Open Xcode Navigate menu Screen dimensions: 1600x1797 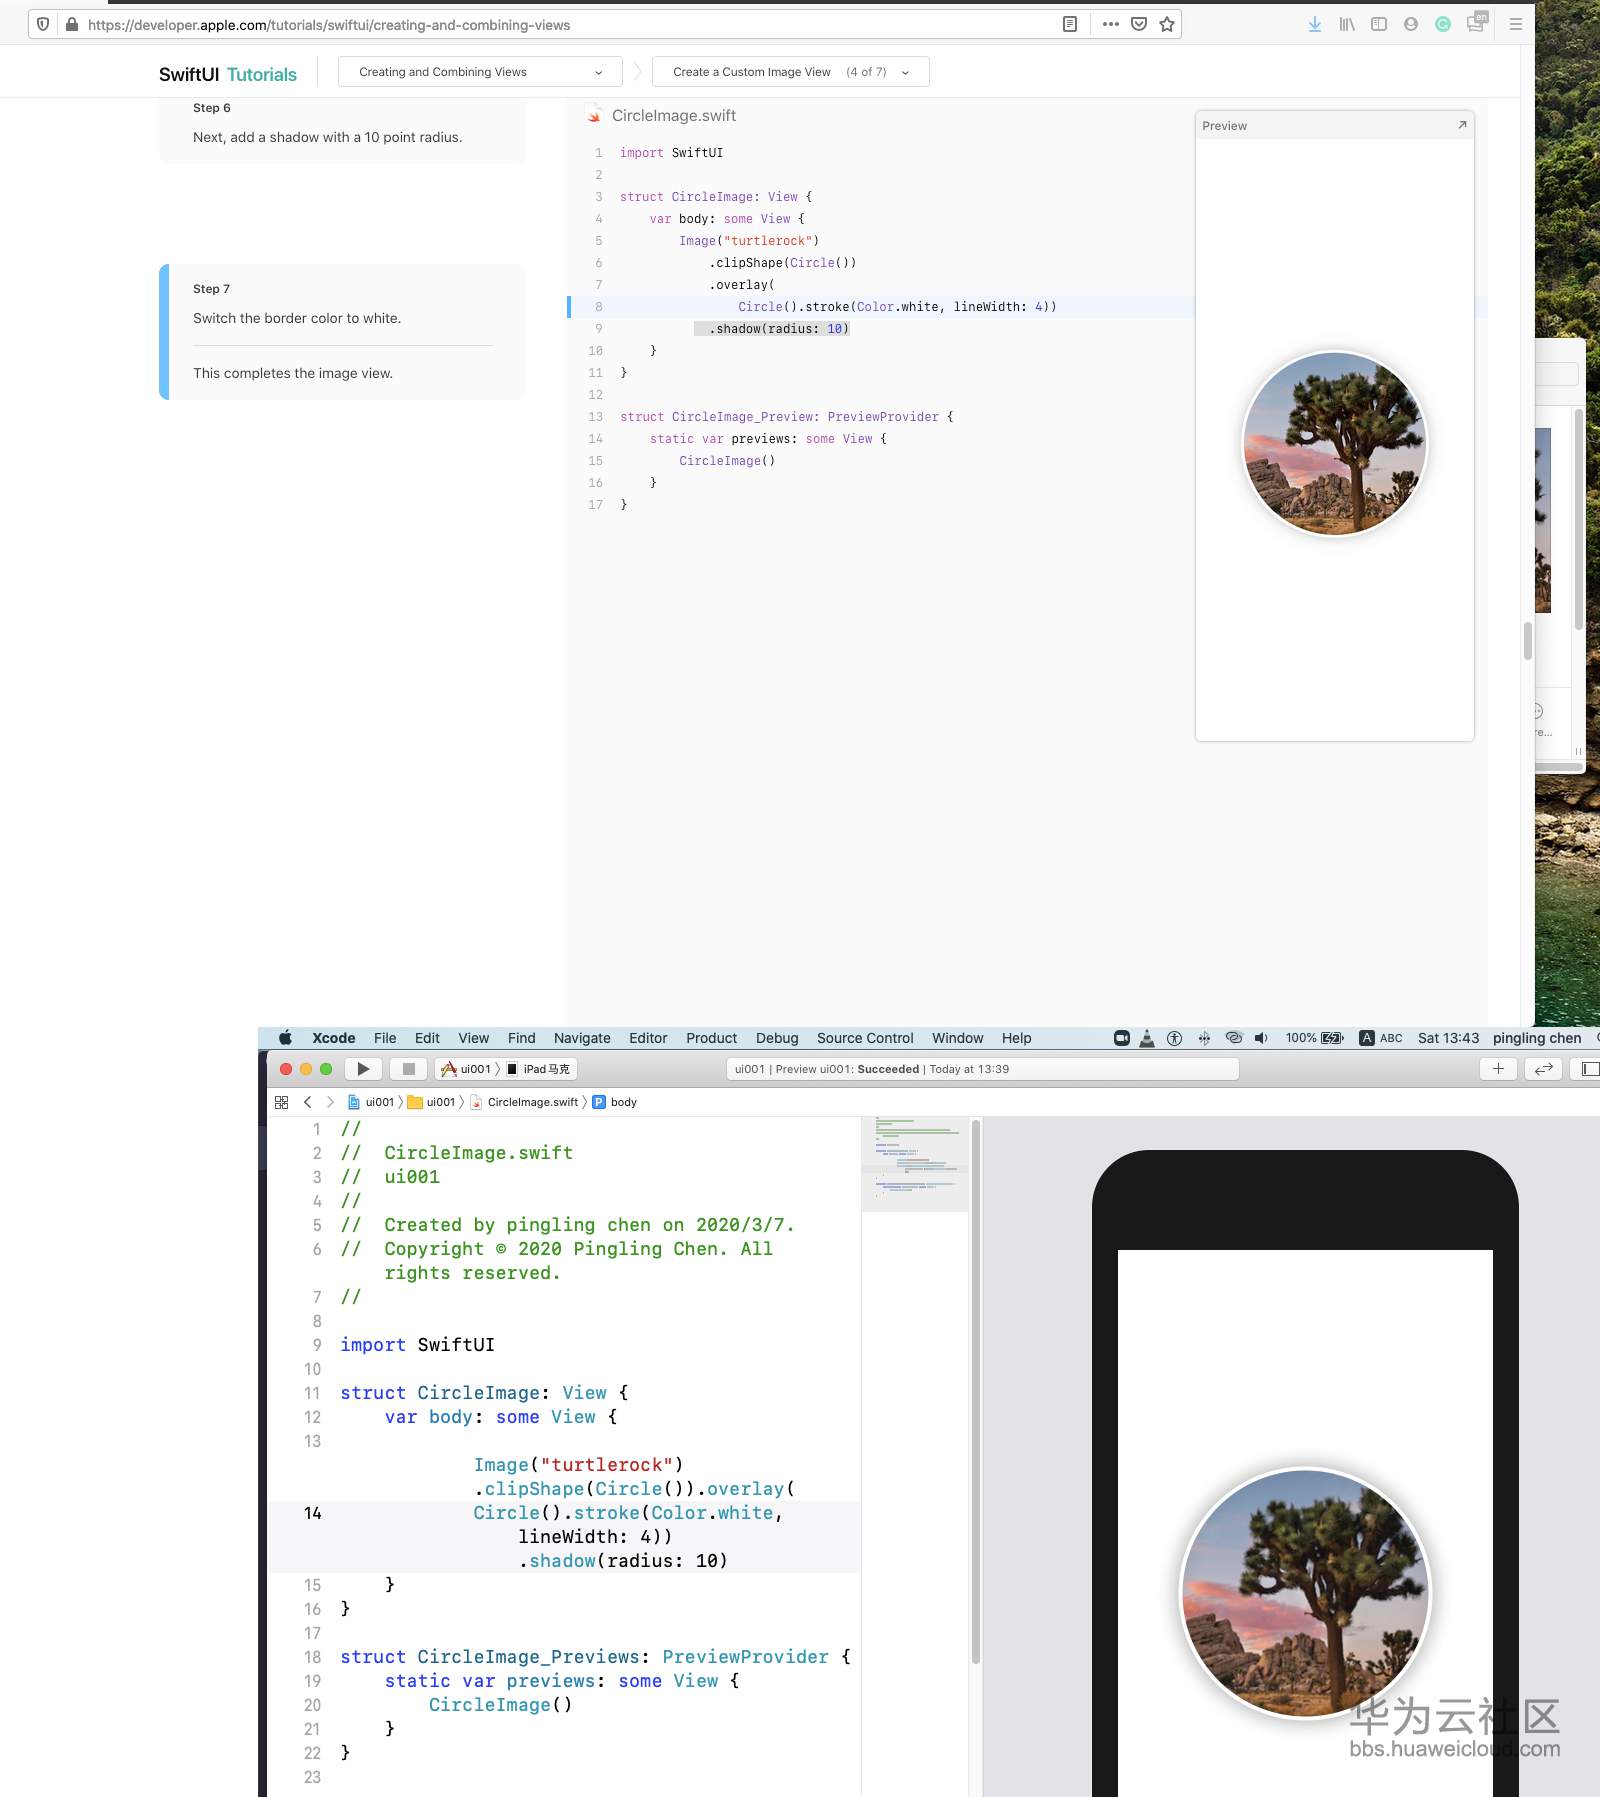click(x=582, y=1038)
